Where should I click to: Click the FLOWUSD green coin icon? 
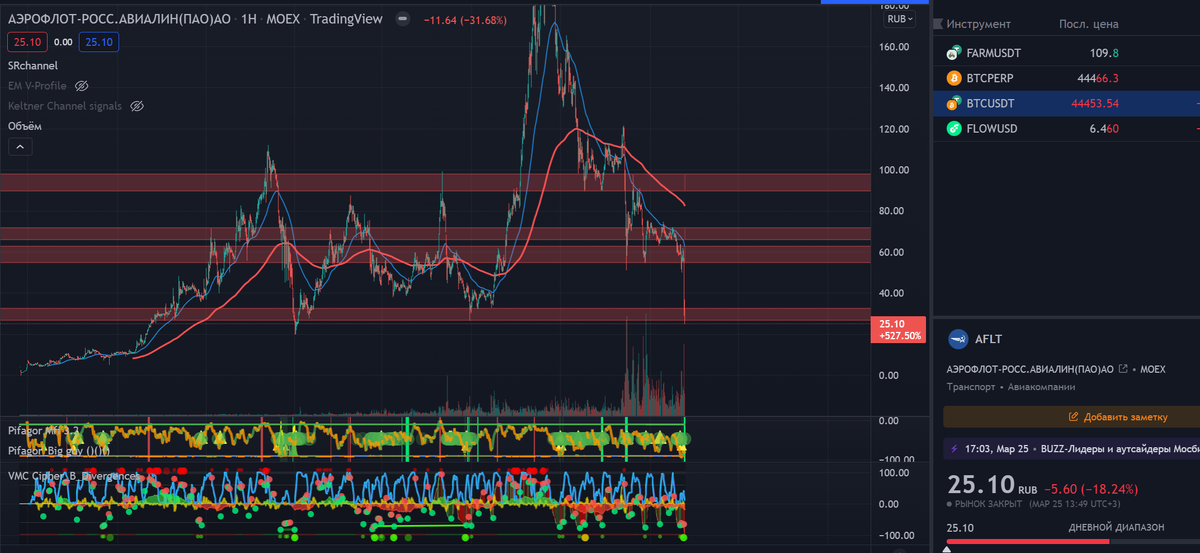coord(954,128)
